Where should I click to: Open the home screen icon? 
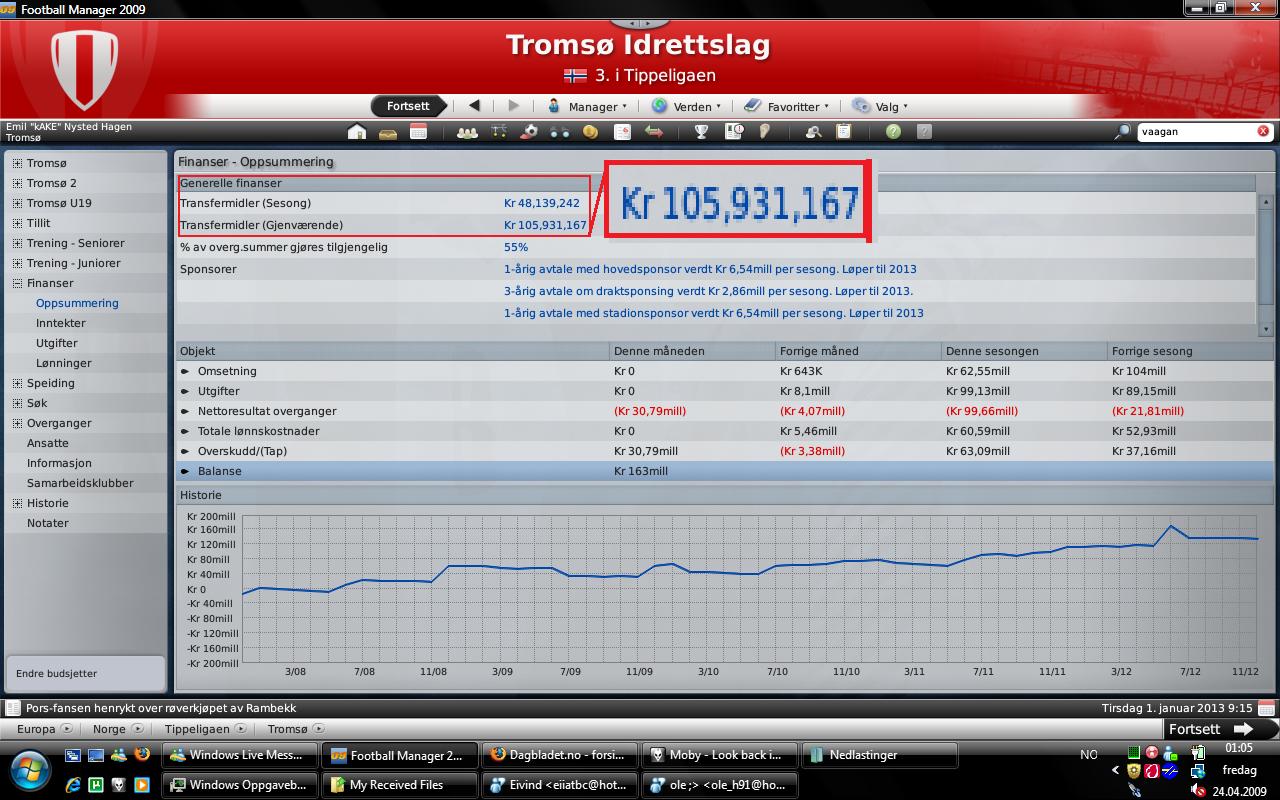356,131
